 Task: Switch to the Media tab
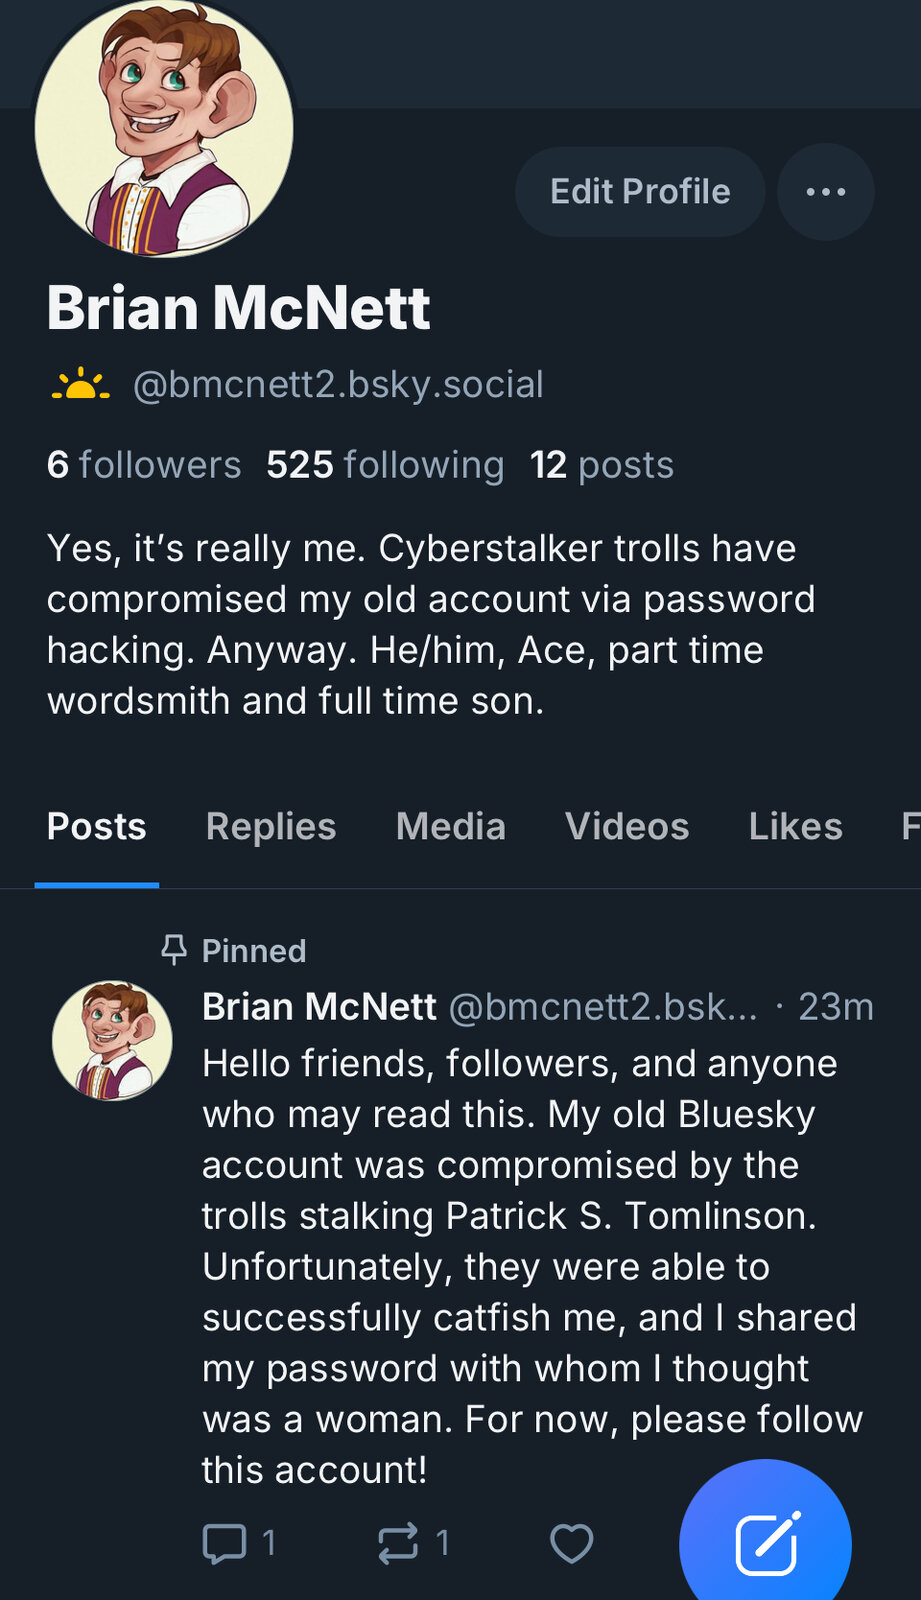point(451,827)
